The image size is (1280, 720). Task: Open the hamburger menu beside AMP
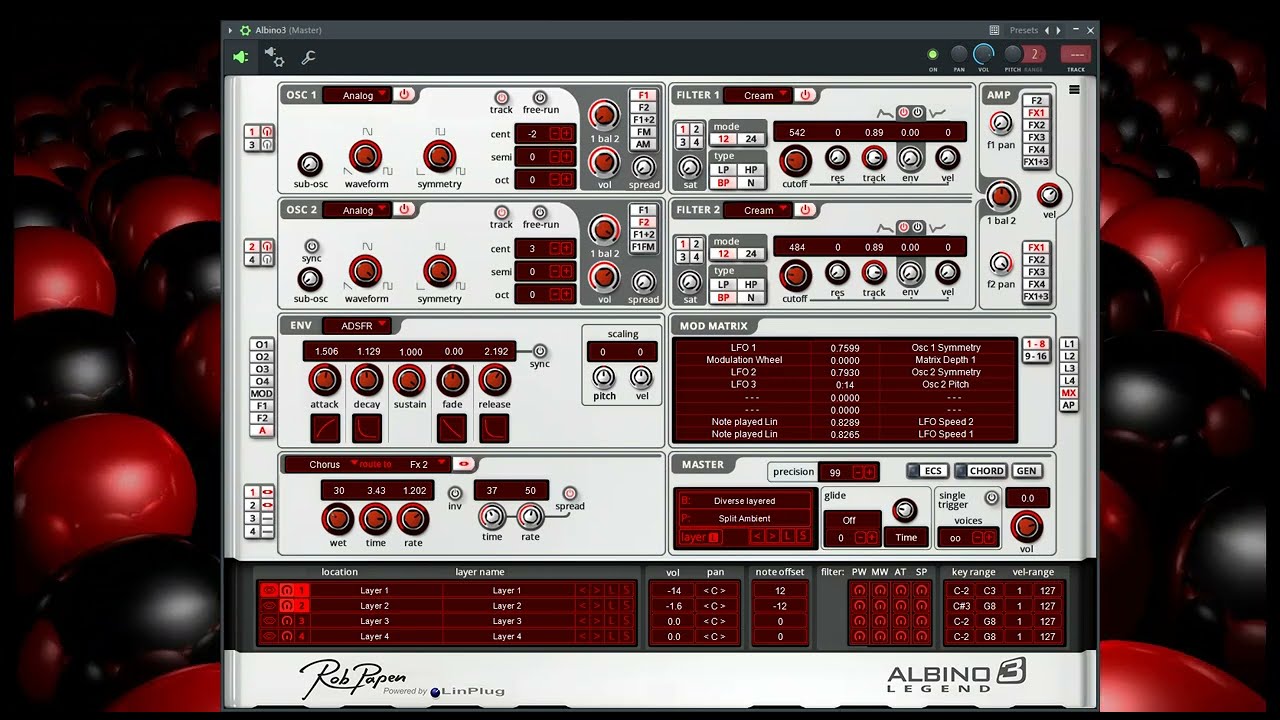pyautogui.click(x=1074, y=90)
